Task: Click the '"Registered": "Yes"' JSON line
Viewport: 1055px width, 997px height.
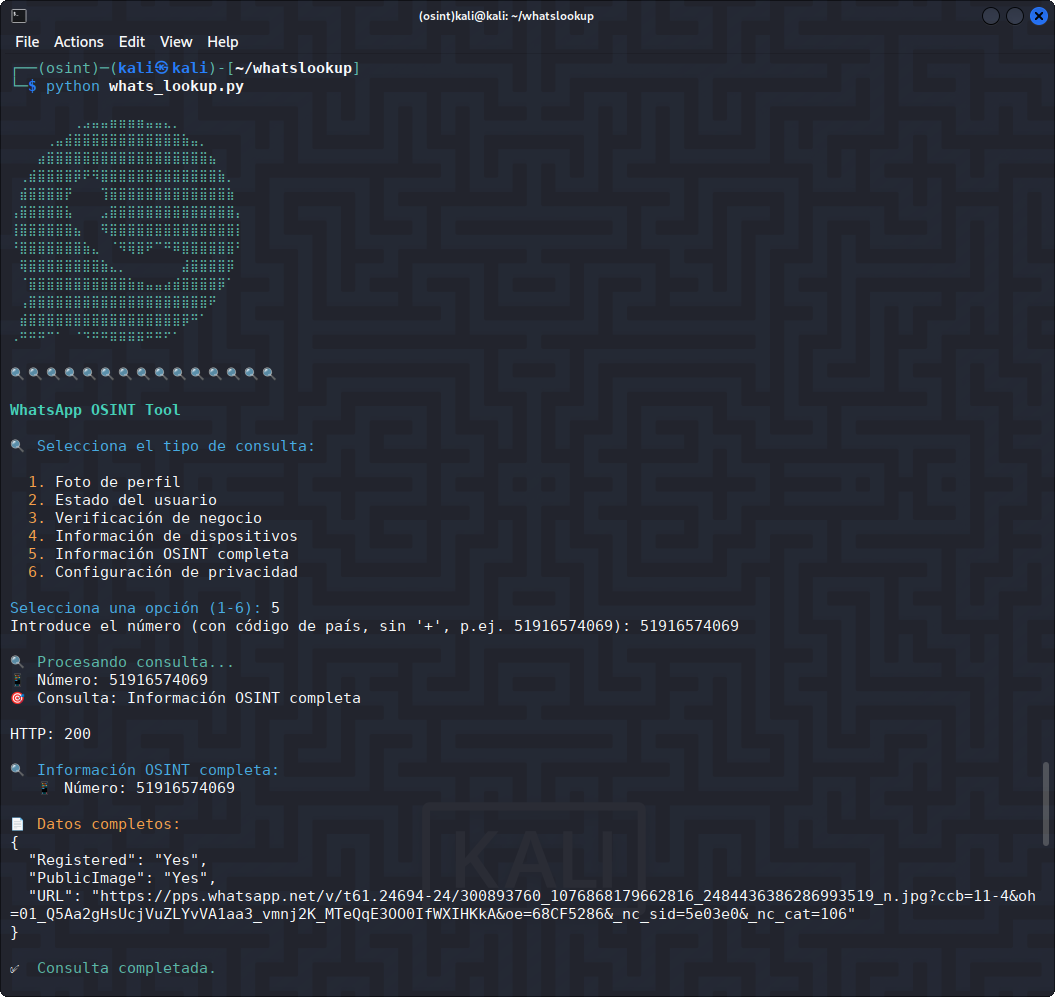Action: 118,860
